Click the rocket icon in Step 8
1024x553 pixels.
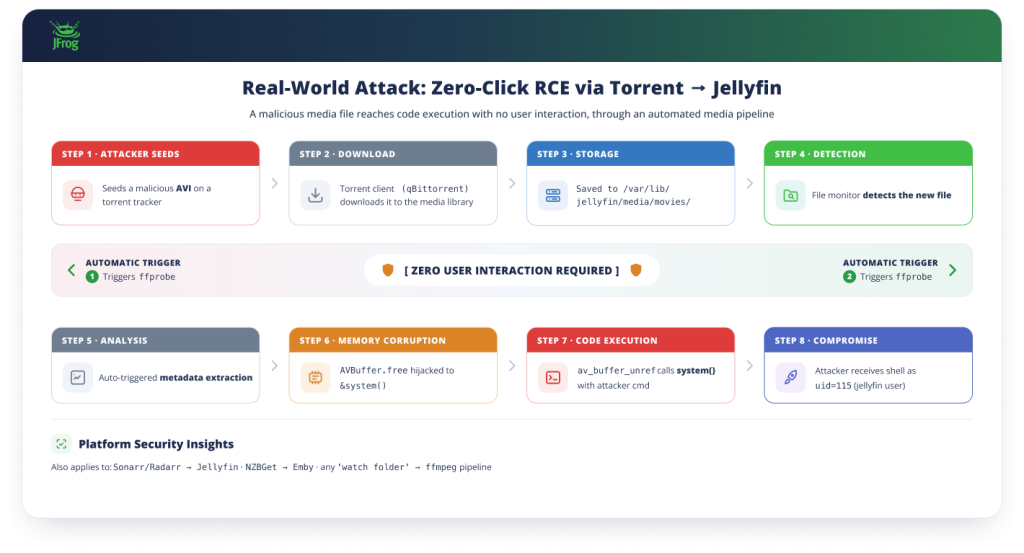[x=790, y=377]
